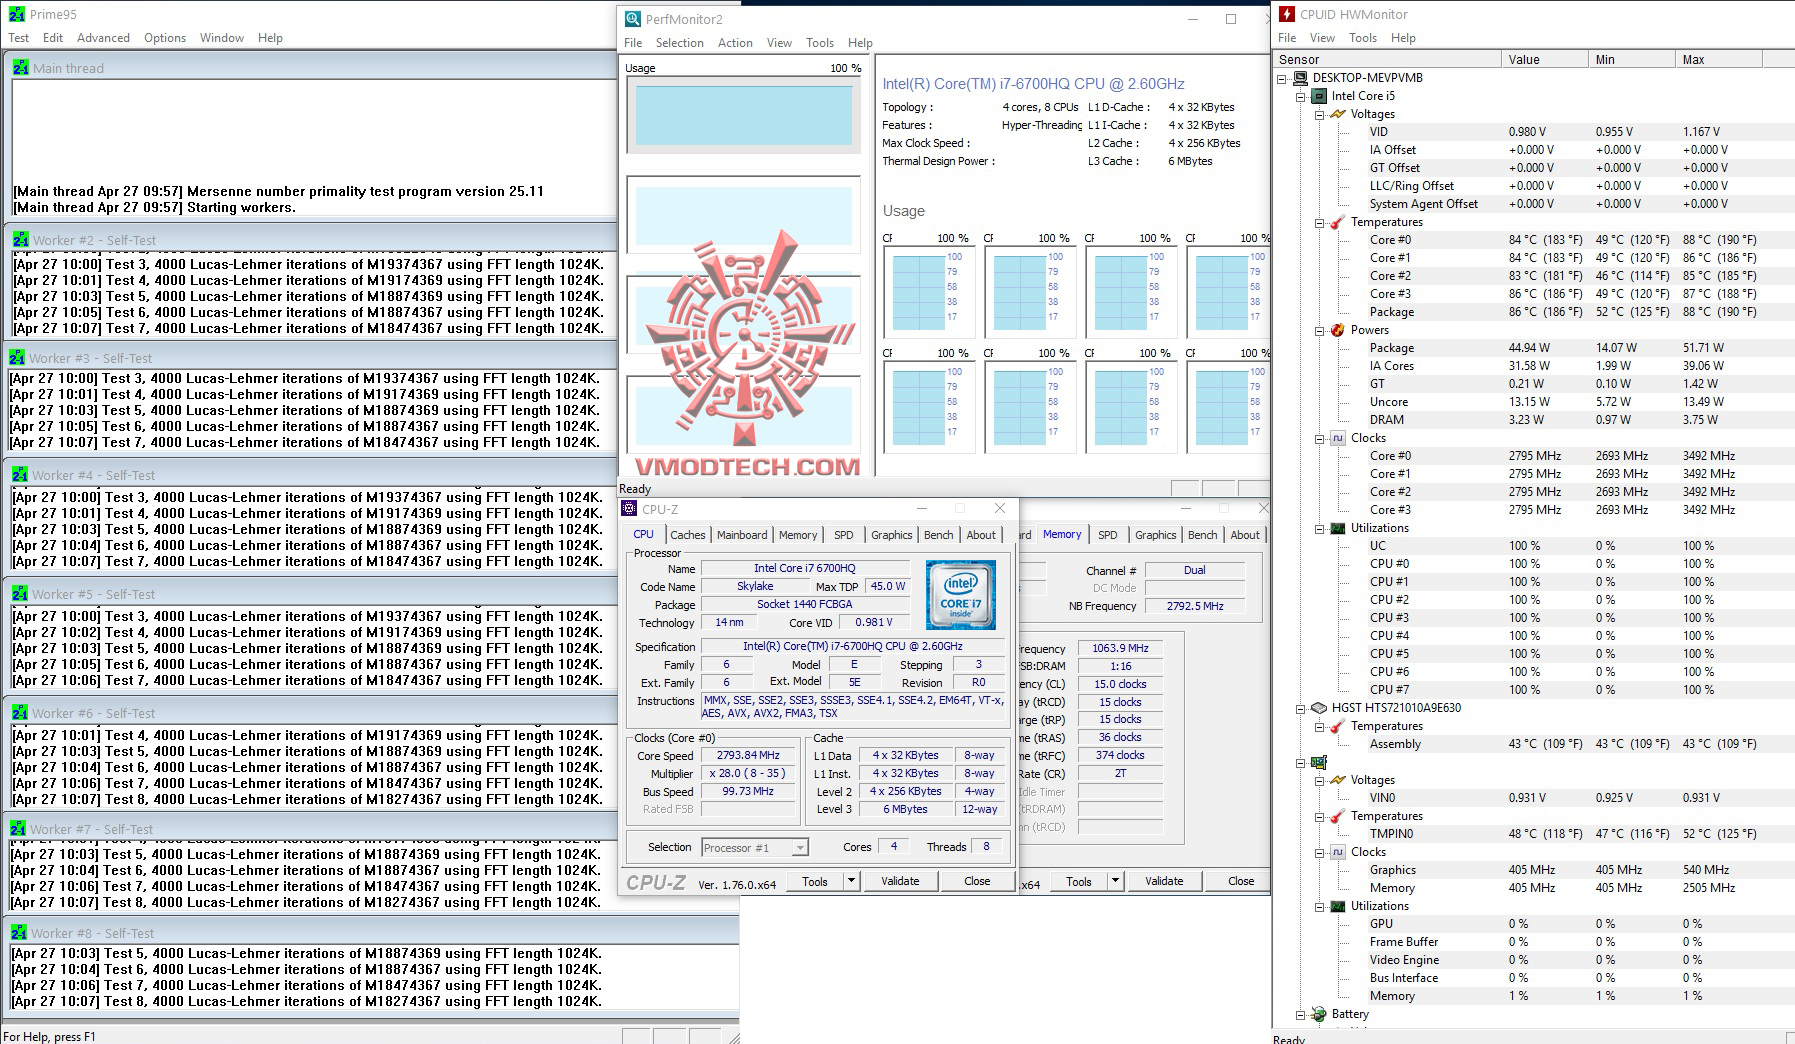This screenshot has width=1795, height=1044.
Task: Click the Clocks icon above Graphics row
Action: (x=1338, y=852)
